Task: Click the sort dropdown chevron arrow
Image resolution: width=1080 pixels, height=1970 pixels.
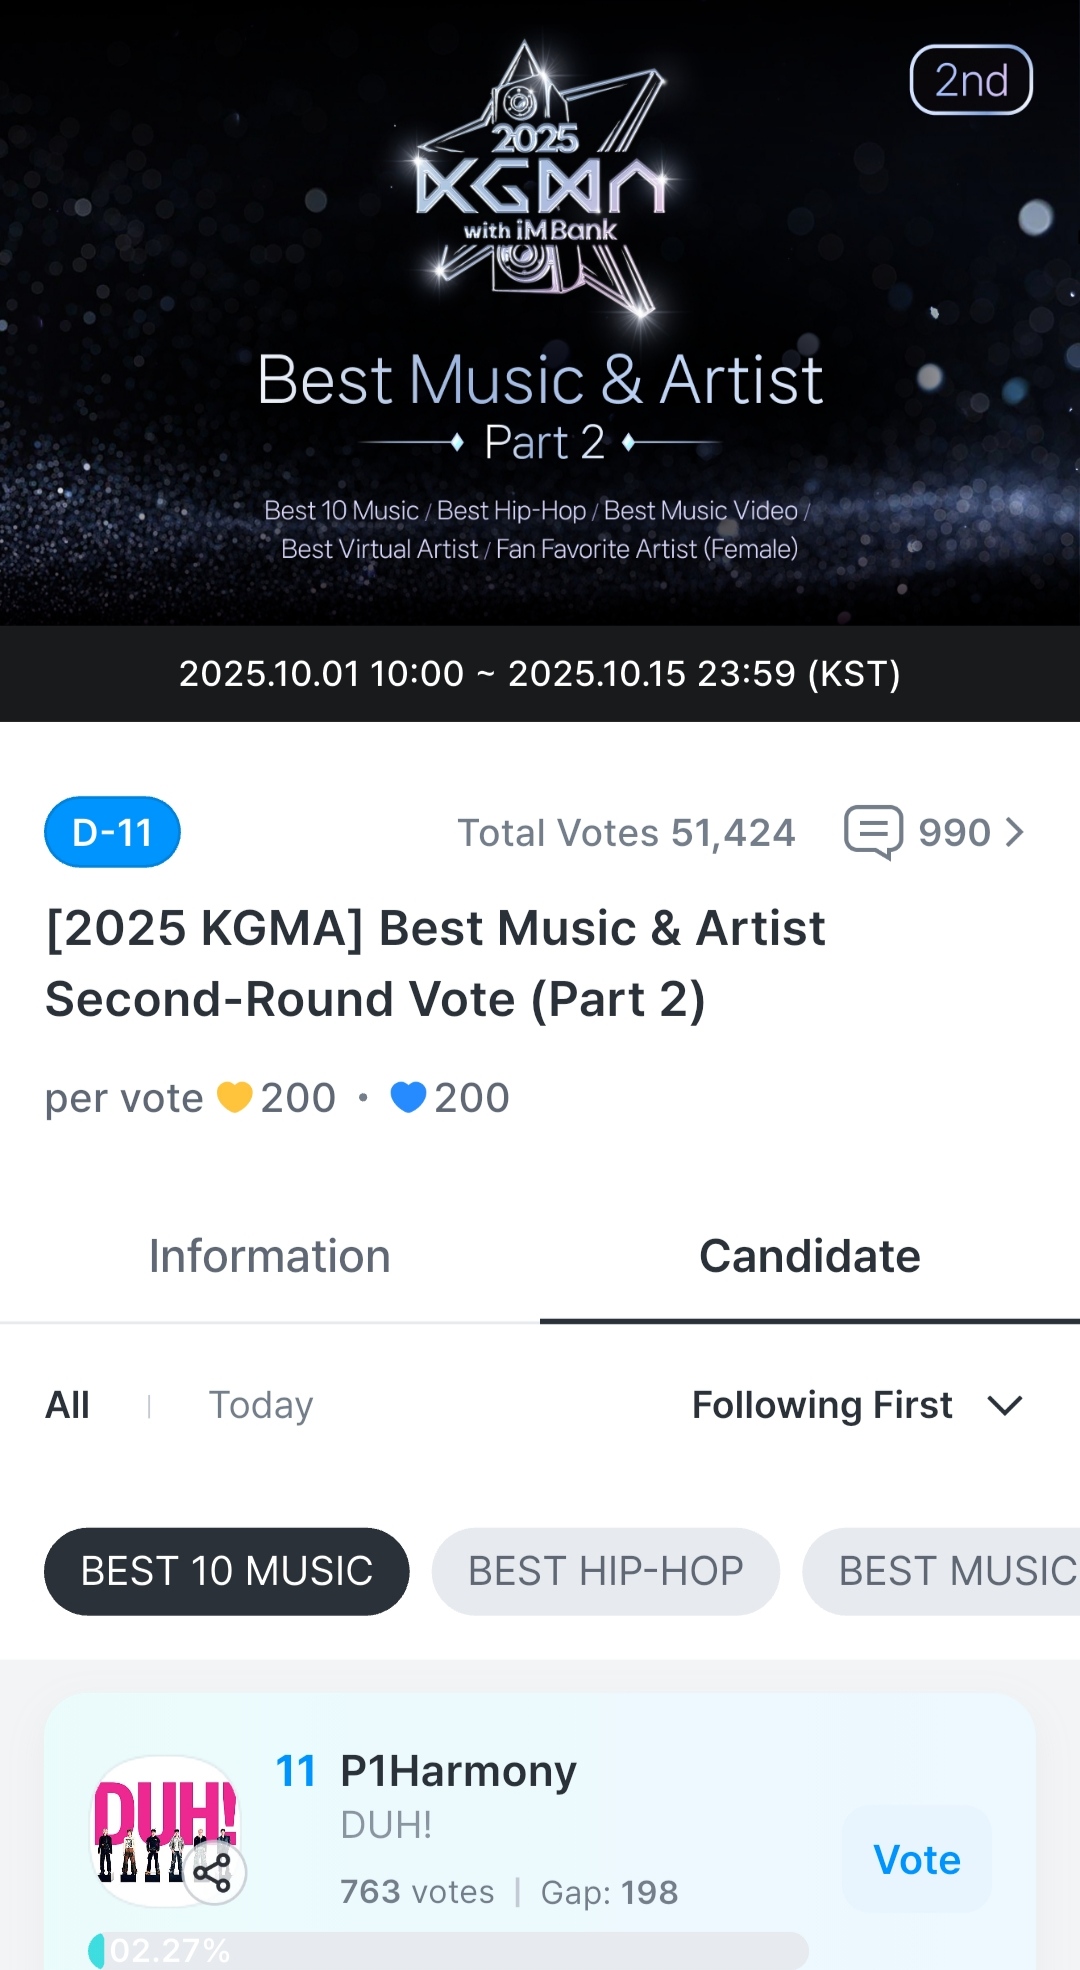Action: 1005,1405
